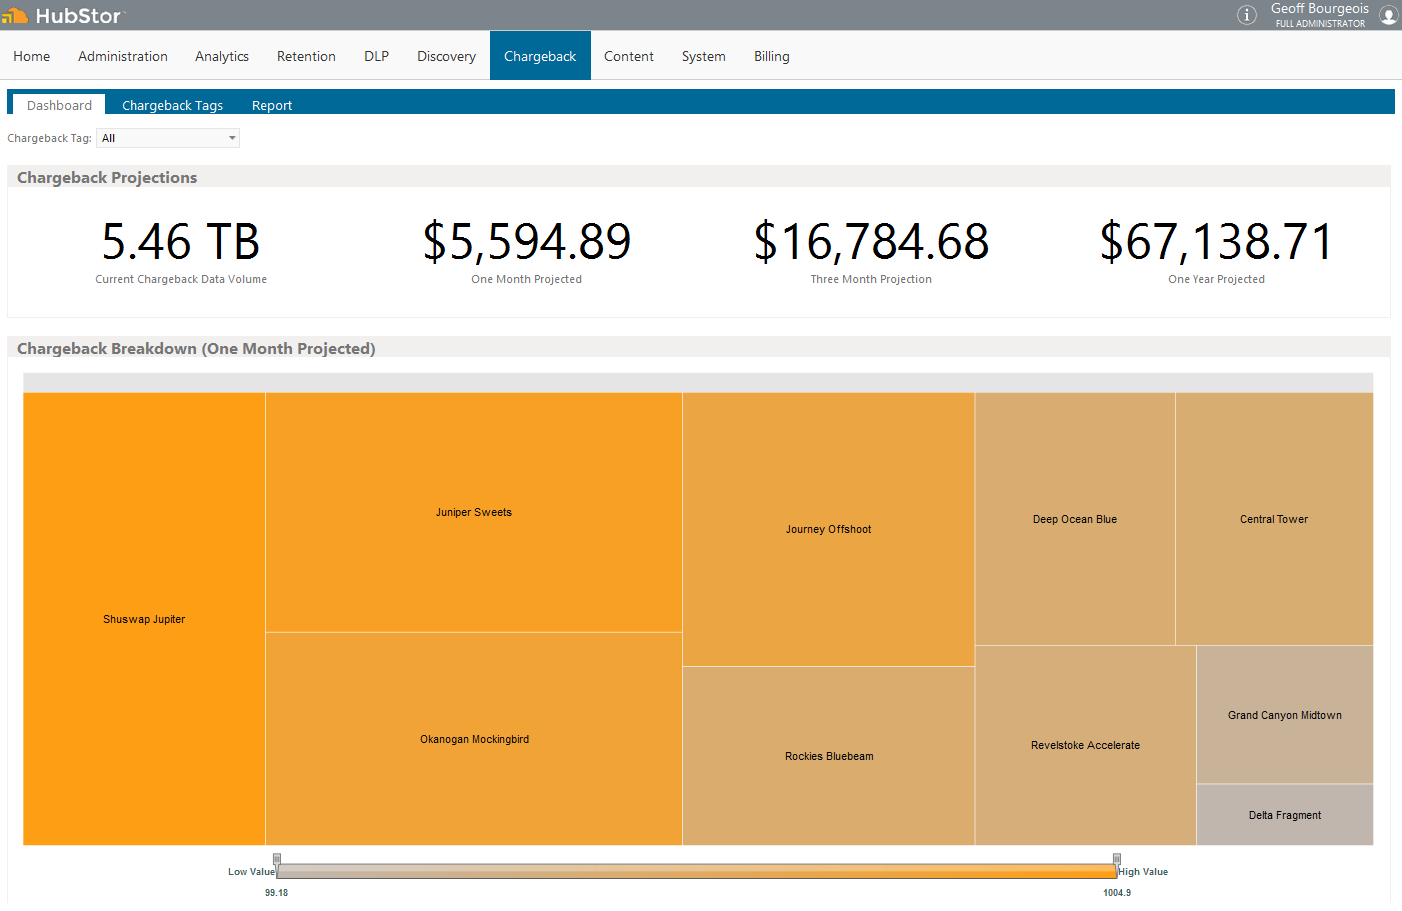1402x911 pixels.
Task: Click the HubStor logo icon
Action: pos(15,16)
